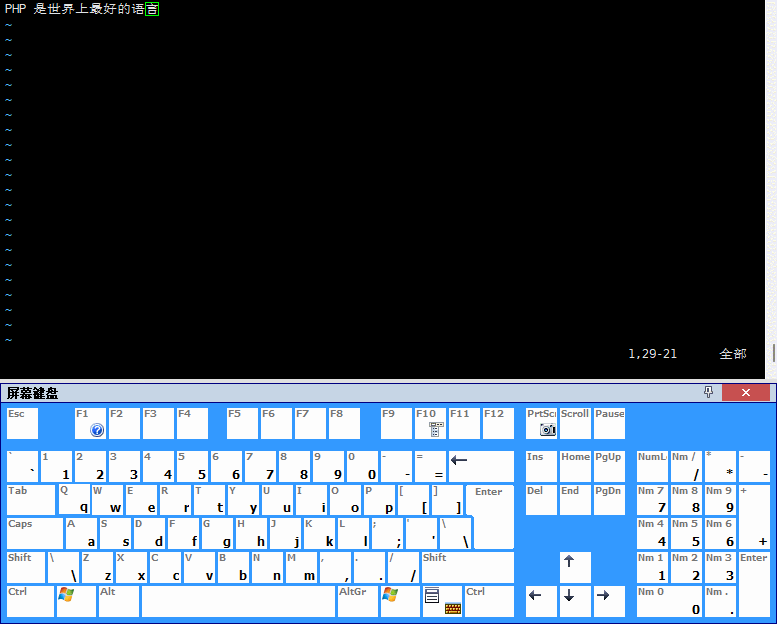Screen dimensions: 777x624
Task: Pin the on-screen keyboard window
Action: tap(708, 393)
